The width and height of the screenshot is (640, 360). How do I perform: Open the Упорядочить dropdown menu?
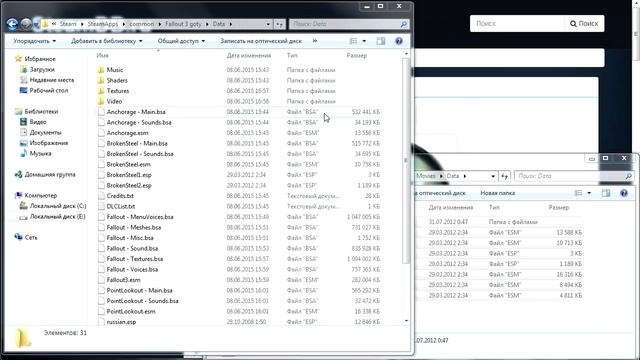tap(34, 41)
